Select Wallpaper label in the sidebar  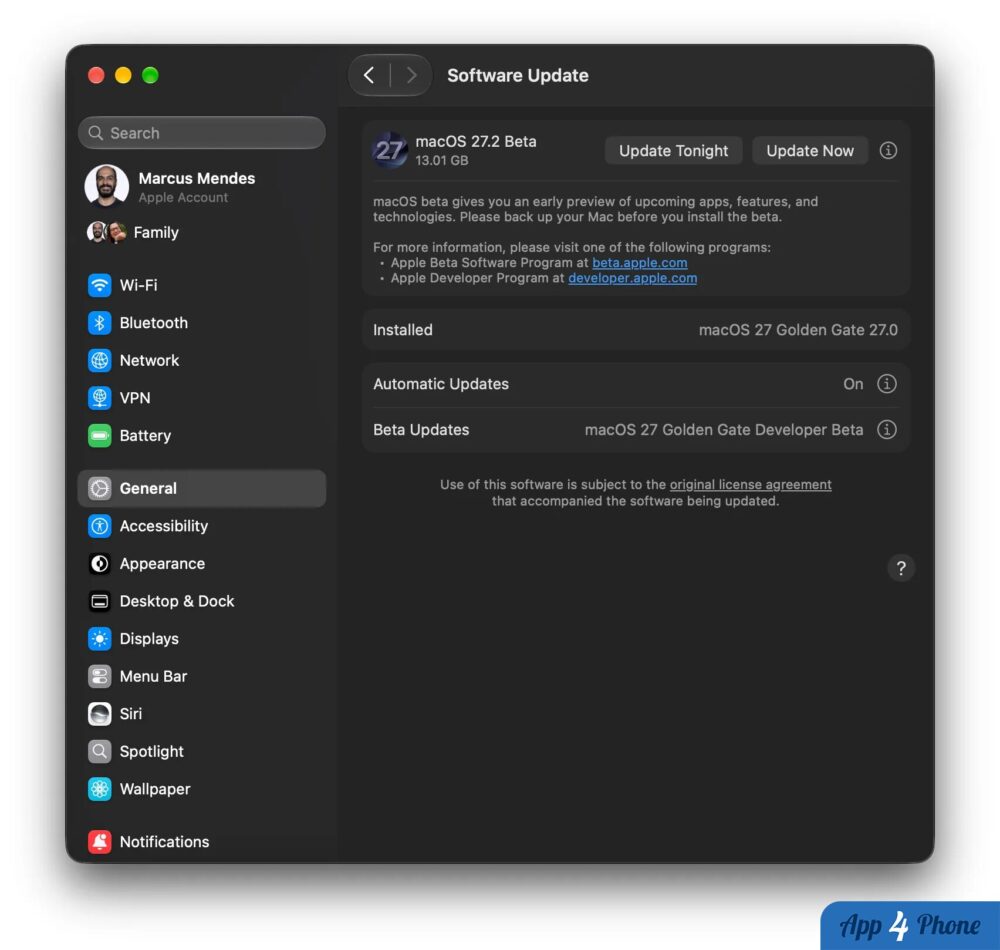pos(155,789)
